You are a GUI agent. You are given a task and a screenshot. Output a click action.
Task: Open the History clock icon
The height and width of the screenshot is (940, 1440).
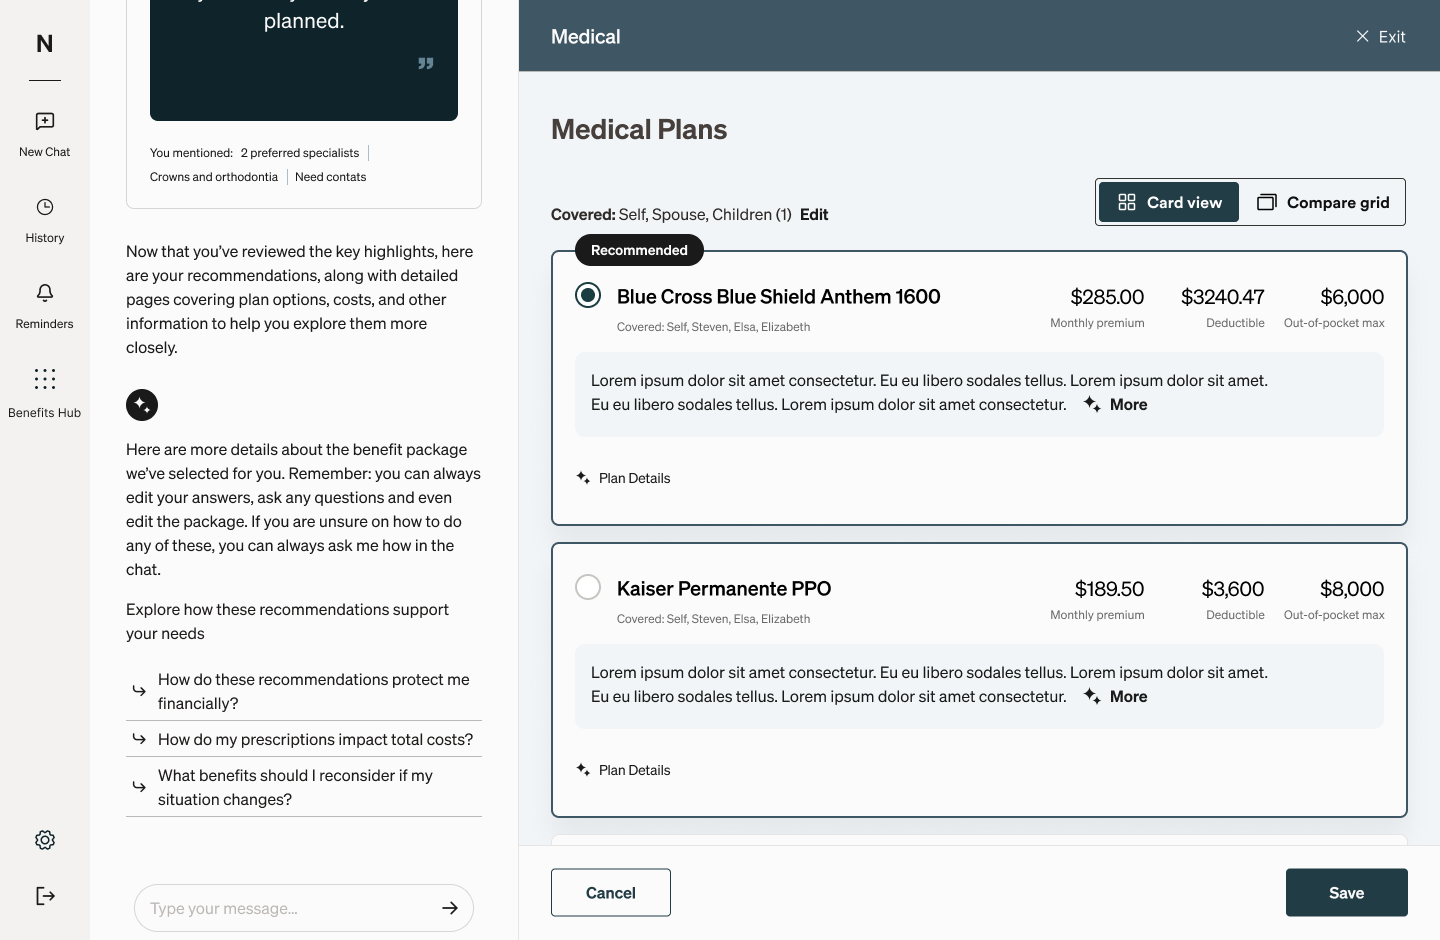click(x=45, y=207)
